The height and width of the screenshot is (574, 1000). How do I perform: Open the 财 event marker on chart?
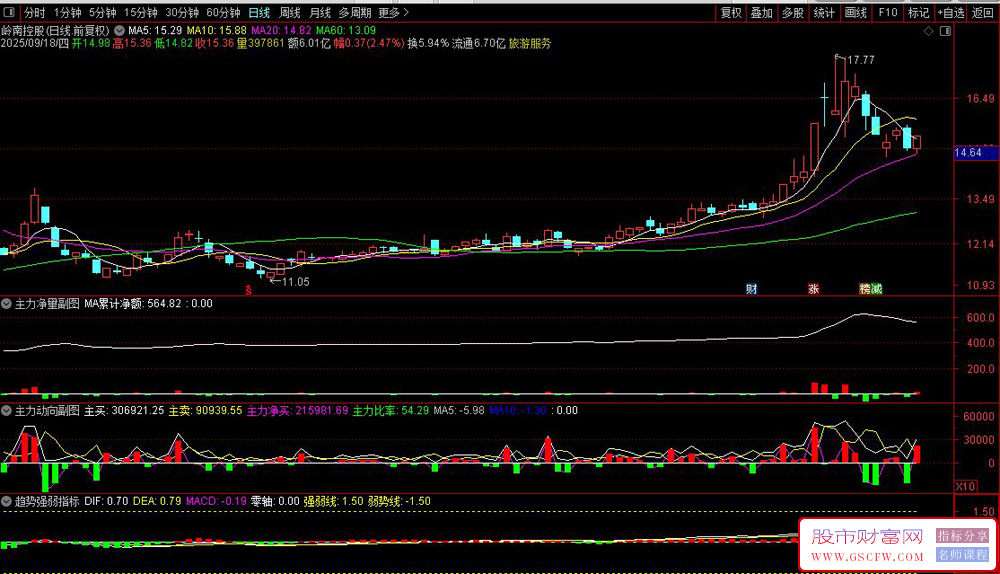click(x=751, y=289)
